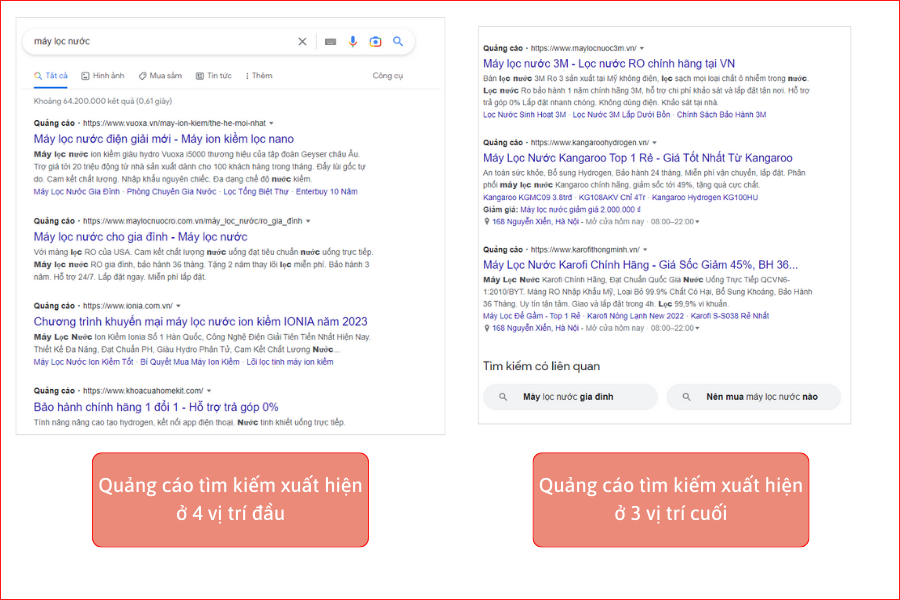Open 'Máy Lọc Nước Ion Kiềm Tốt' sitelink

[83, 362]
